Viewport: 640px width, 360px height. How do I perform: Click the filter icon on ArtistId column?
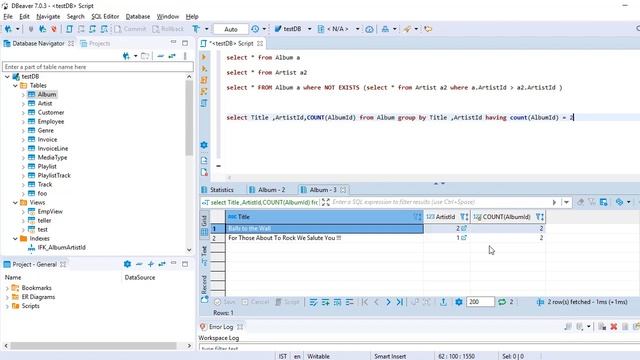point(464,217)
